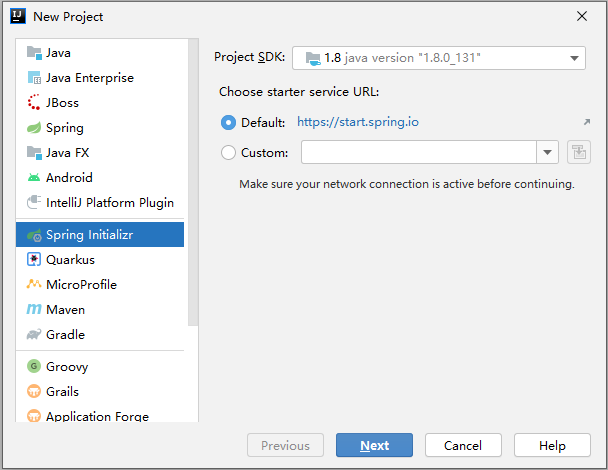Pick the Android robot icon

[34, 178]
